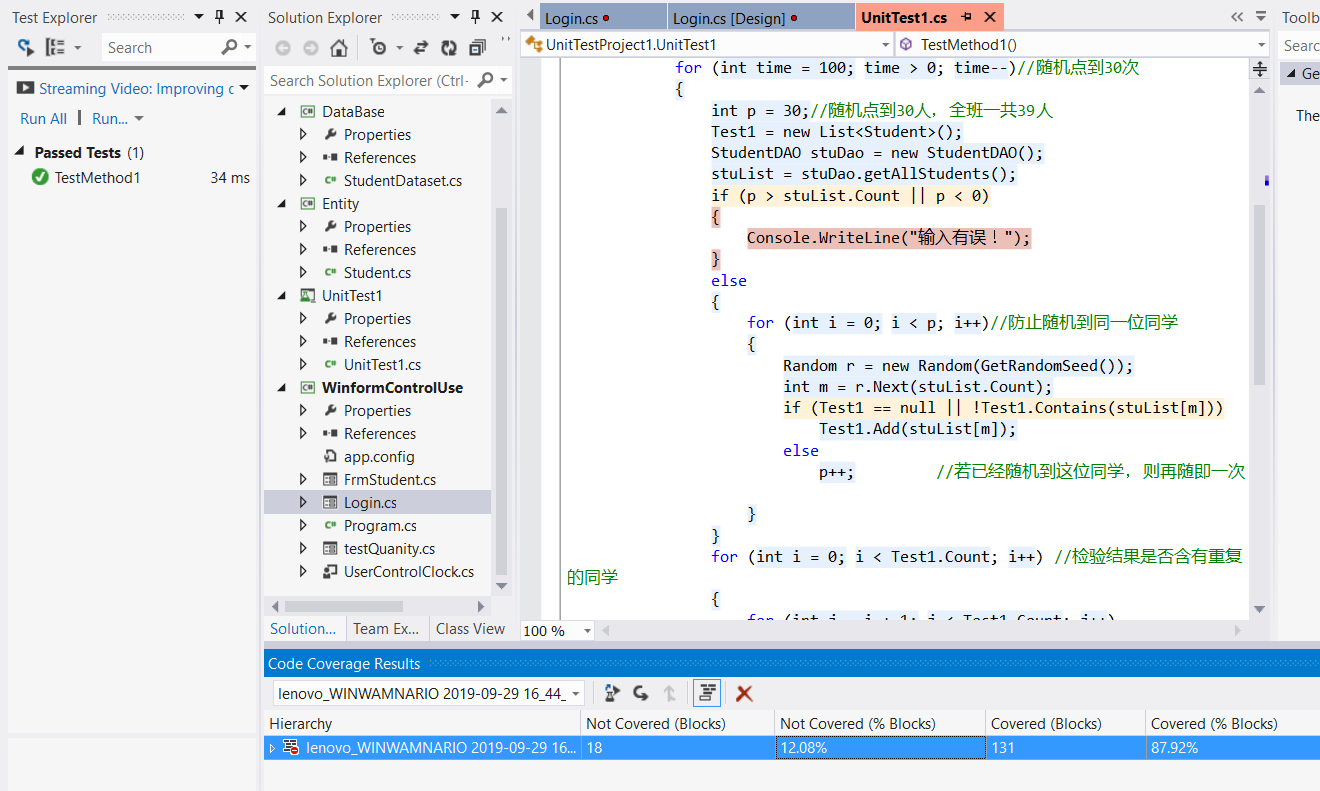Click the editor split-window handle
The height and width of the screenshot is (791, 1320).
point(1260,69)
